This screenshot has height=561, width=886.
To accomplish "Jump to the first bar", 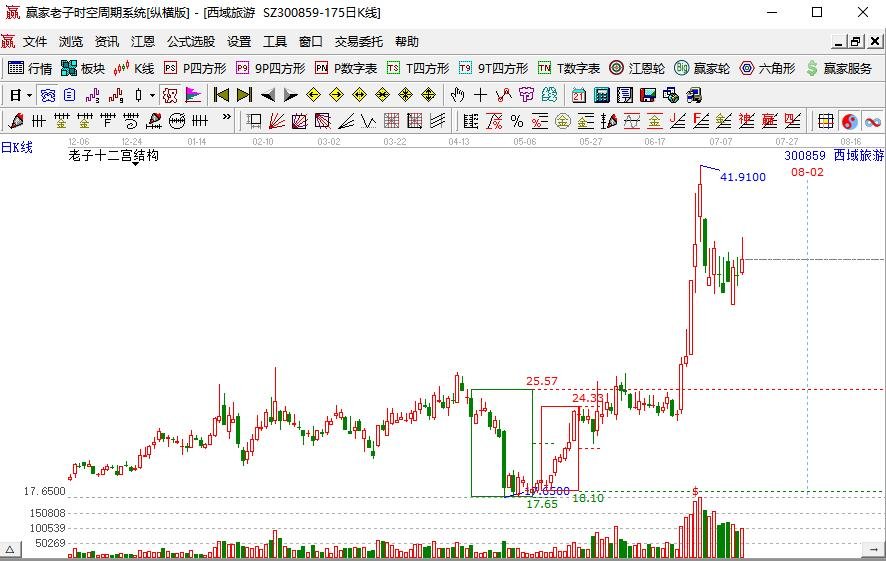I will point(221,95).
